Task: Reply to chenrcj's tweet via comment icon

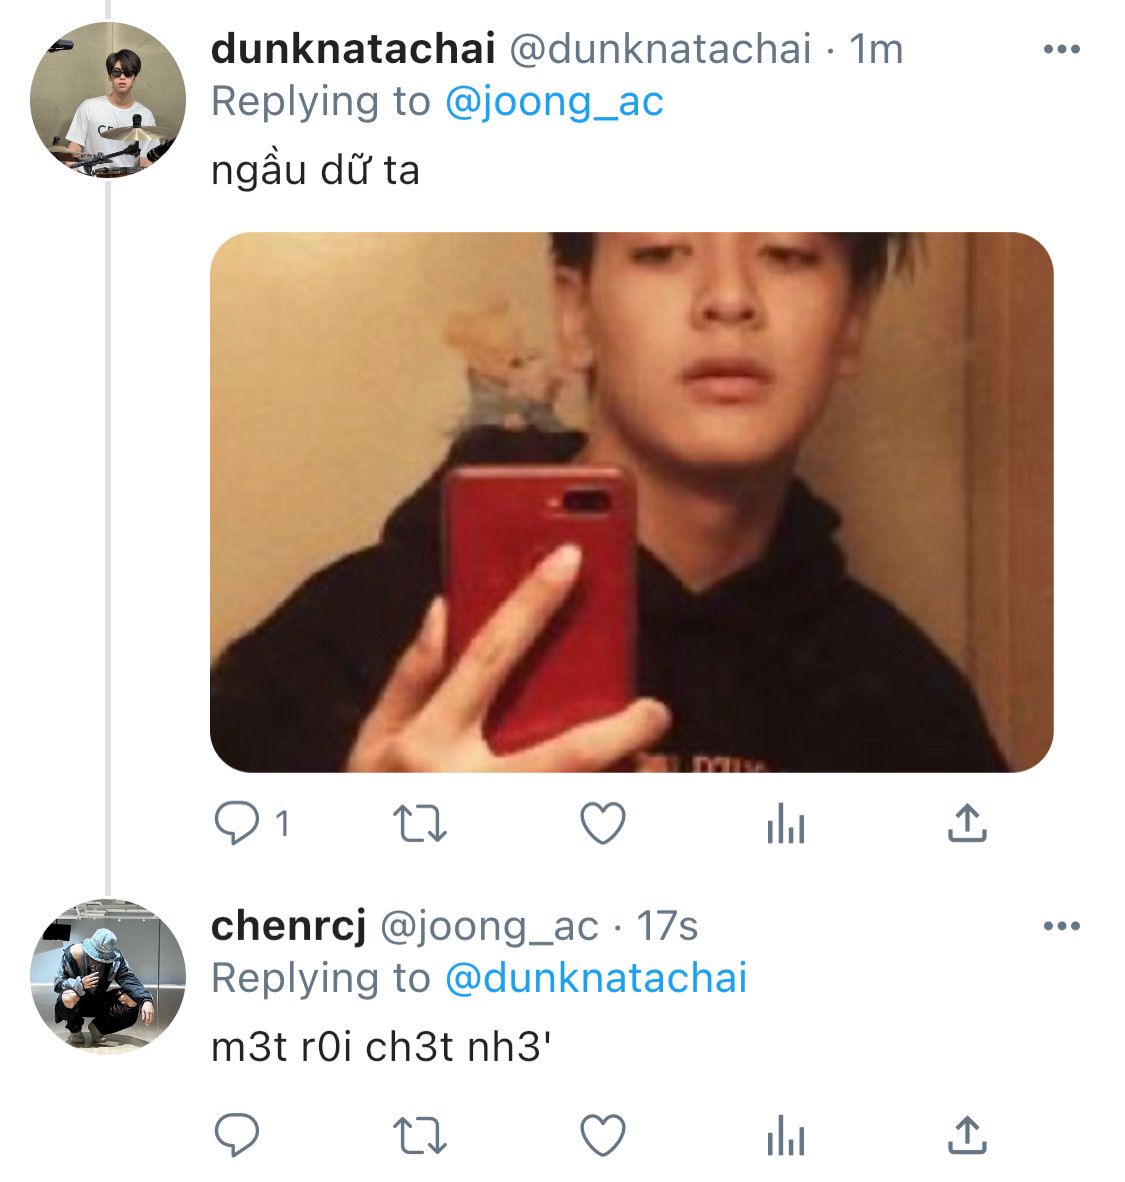Action: 237,1135
